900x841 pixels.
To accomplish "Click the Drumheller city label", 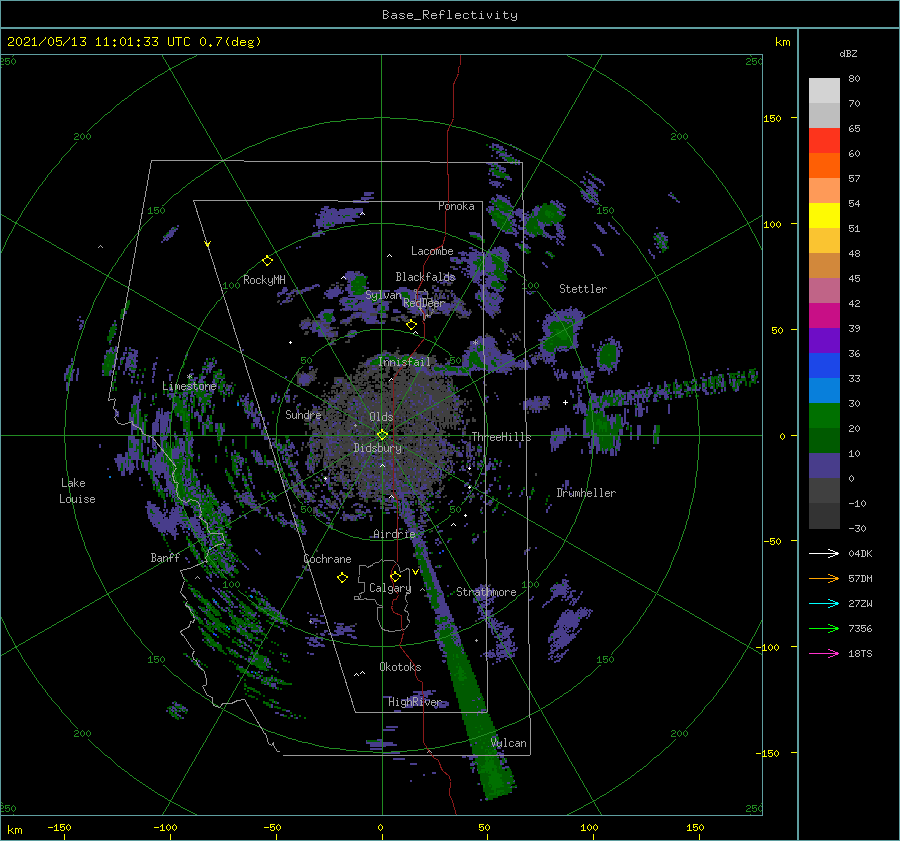I will click(x=586, y=493).
